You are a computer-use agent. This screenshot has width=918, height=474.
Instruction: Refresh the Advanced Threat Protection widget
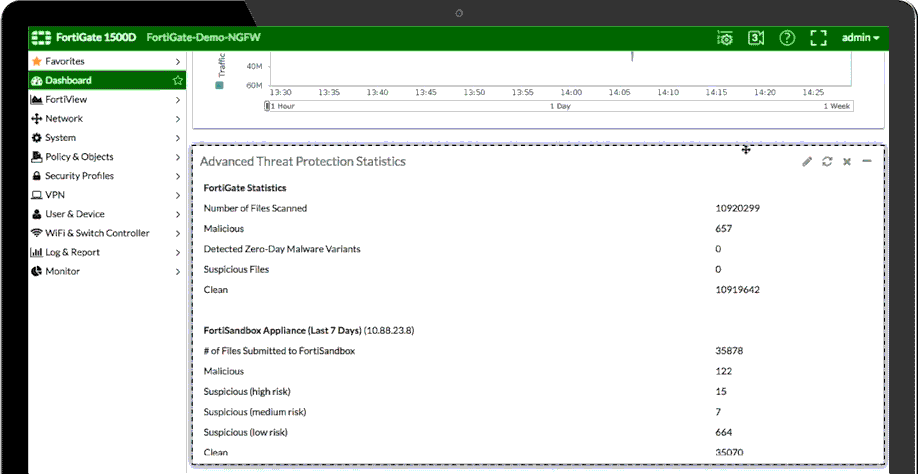[x=827, y=162]
